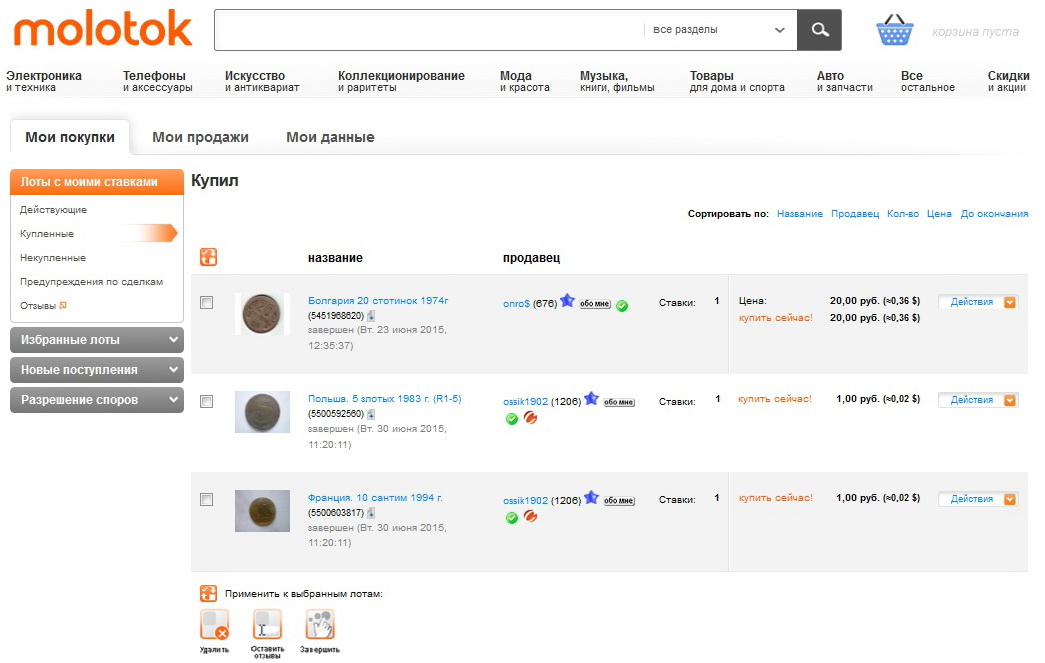Click blue star next to onro$ seller
Image resolution: width=1045 pixels, height=663 pixels.
click(567, 301)
